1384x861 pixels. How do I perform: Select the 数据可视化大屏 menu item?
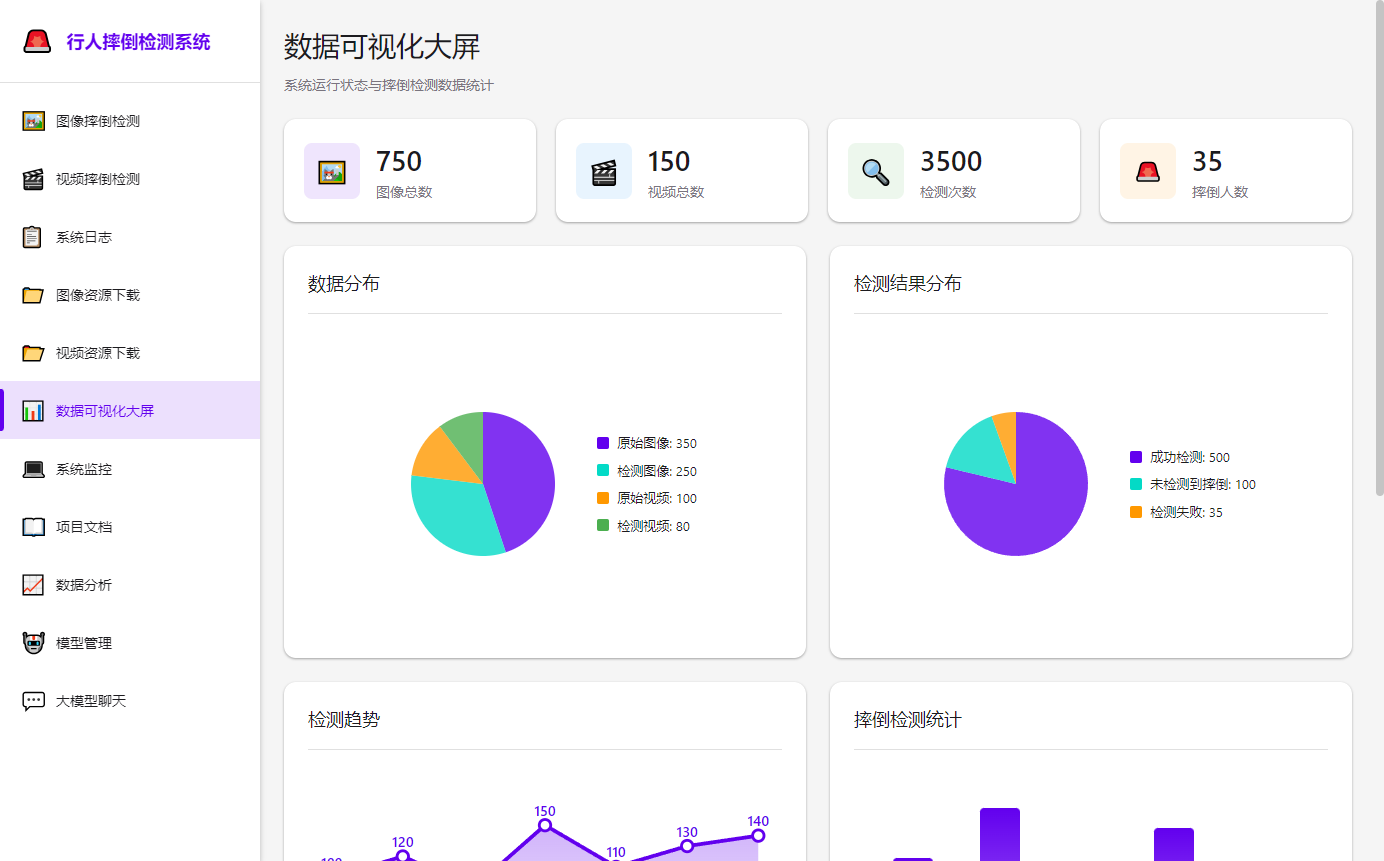coord(130,411)
